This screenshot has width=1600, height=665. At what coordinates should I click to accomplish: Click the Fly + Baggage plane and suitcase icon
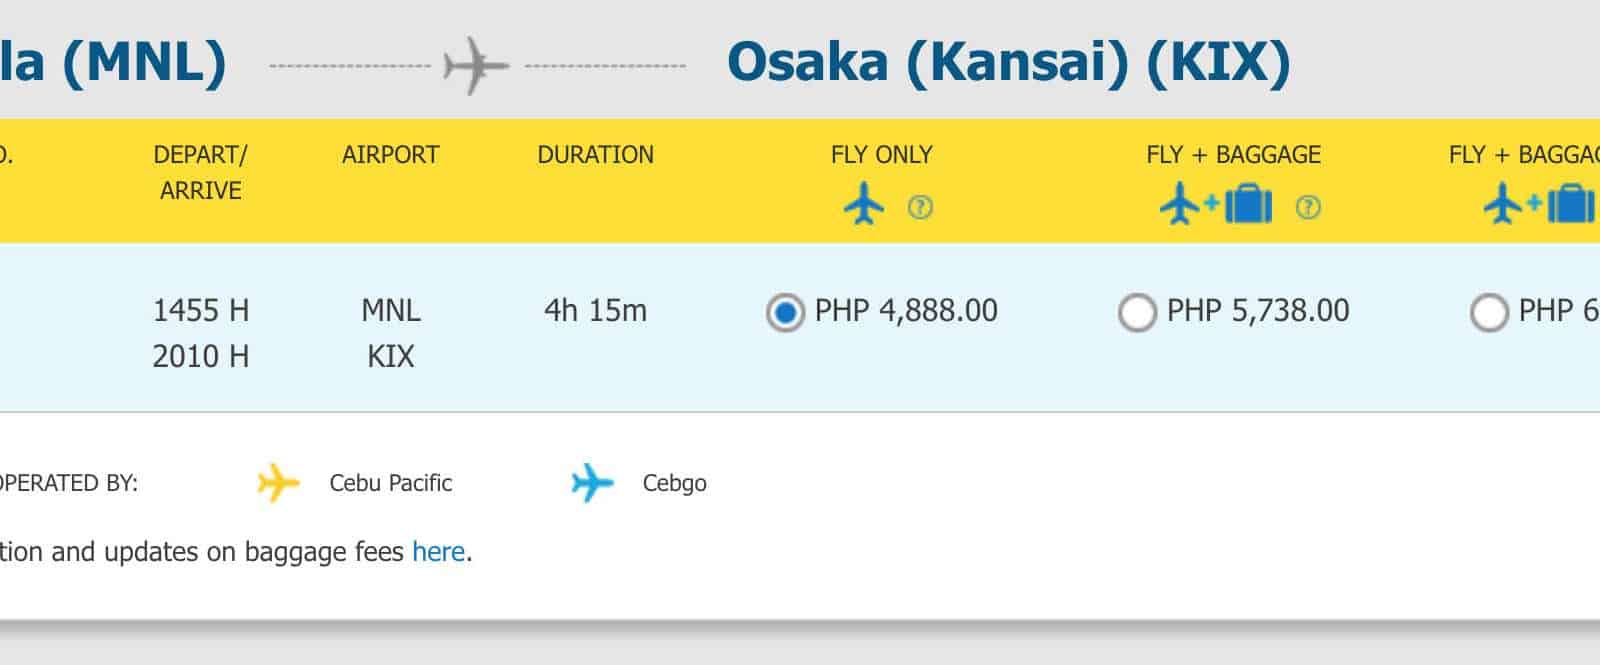1216,205
